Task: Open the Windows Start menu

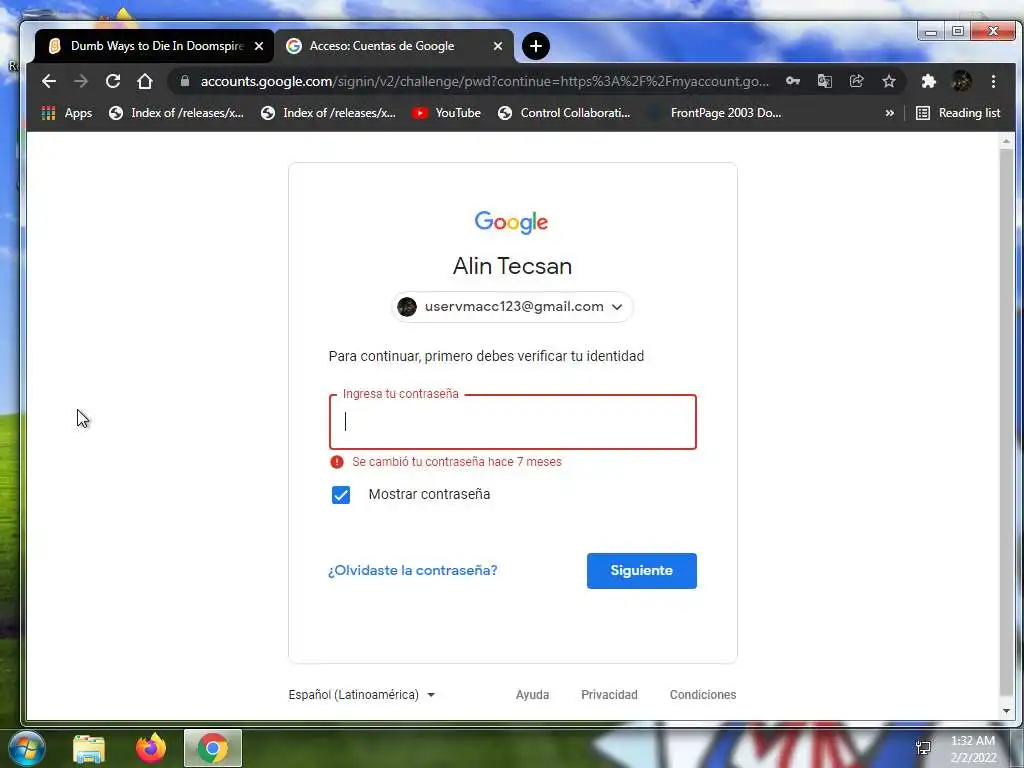Action: pyautogui.click(x=26, y=748)
